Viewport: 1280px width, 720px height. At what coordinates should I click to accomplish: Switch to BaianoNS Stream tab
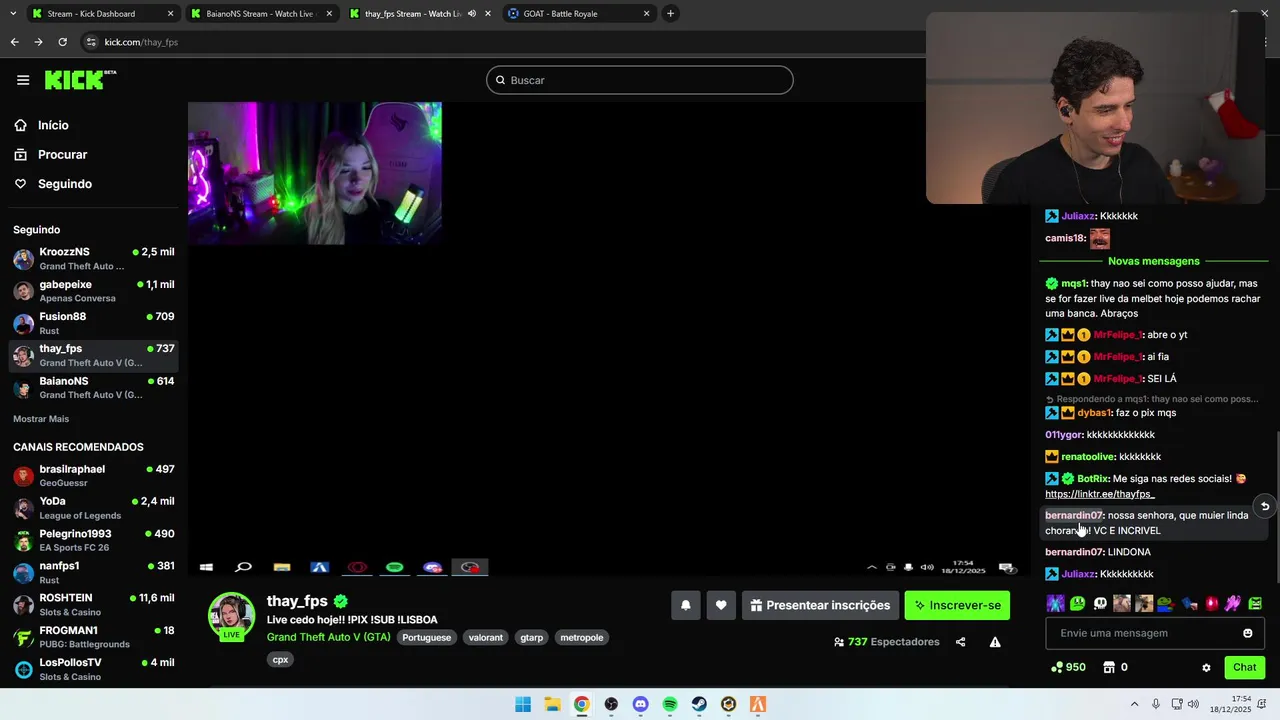pos(260,14)
